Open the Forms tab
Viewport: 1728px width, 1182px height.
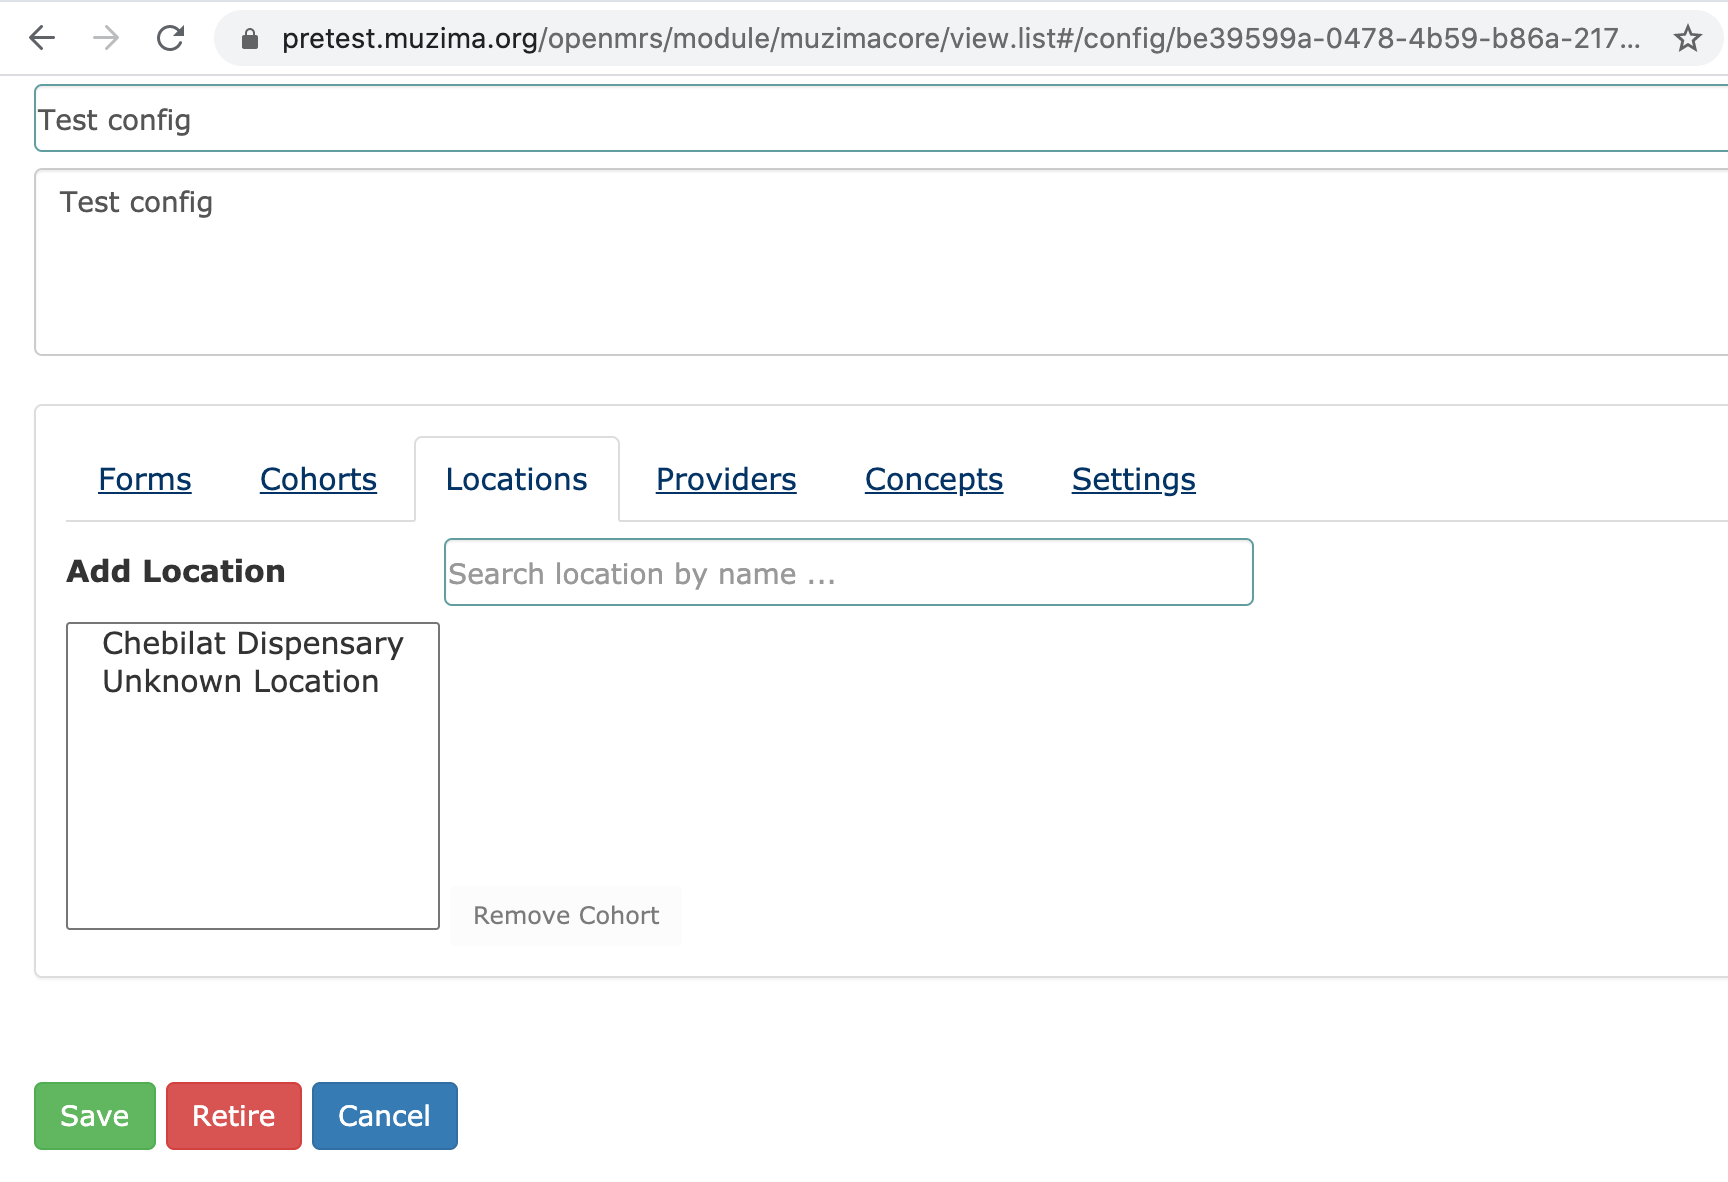point(145,479)
